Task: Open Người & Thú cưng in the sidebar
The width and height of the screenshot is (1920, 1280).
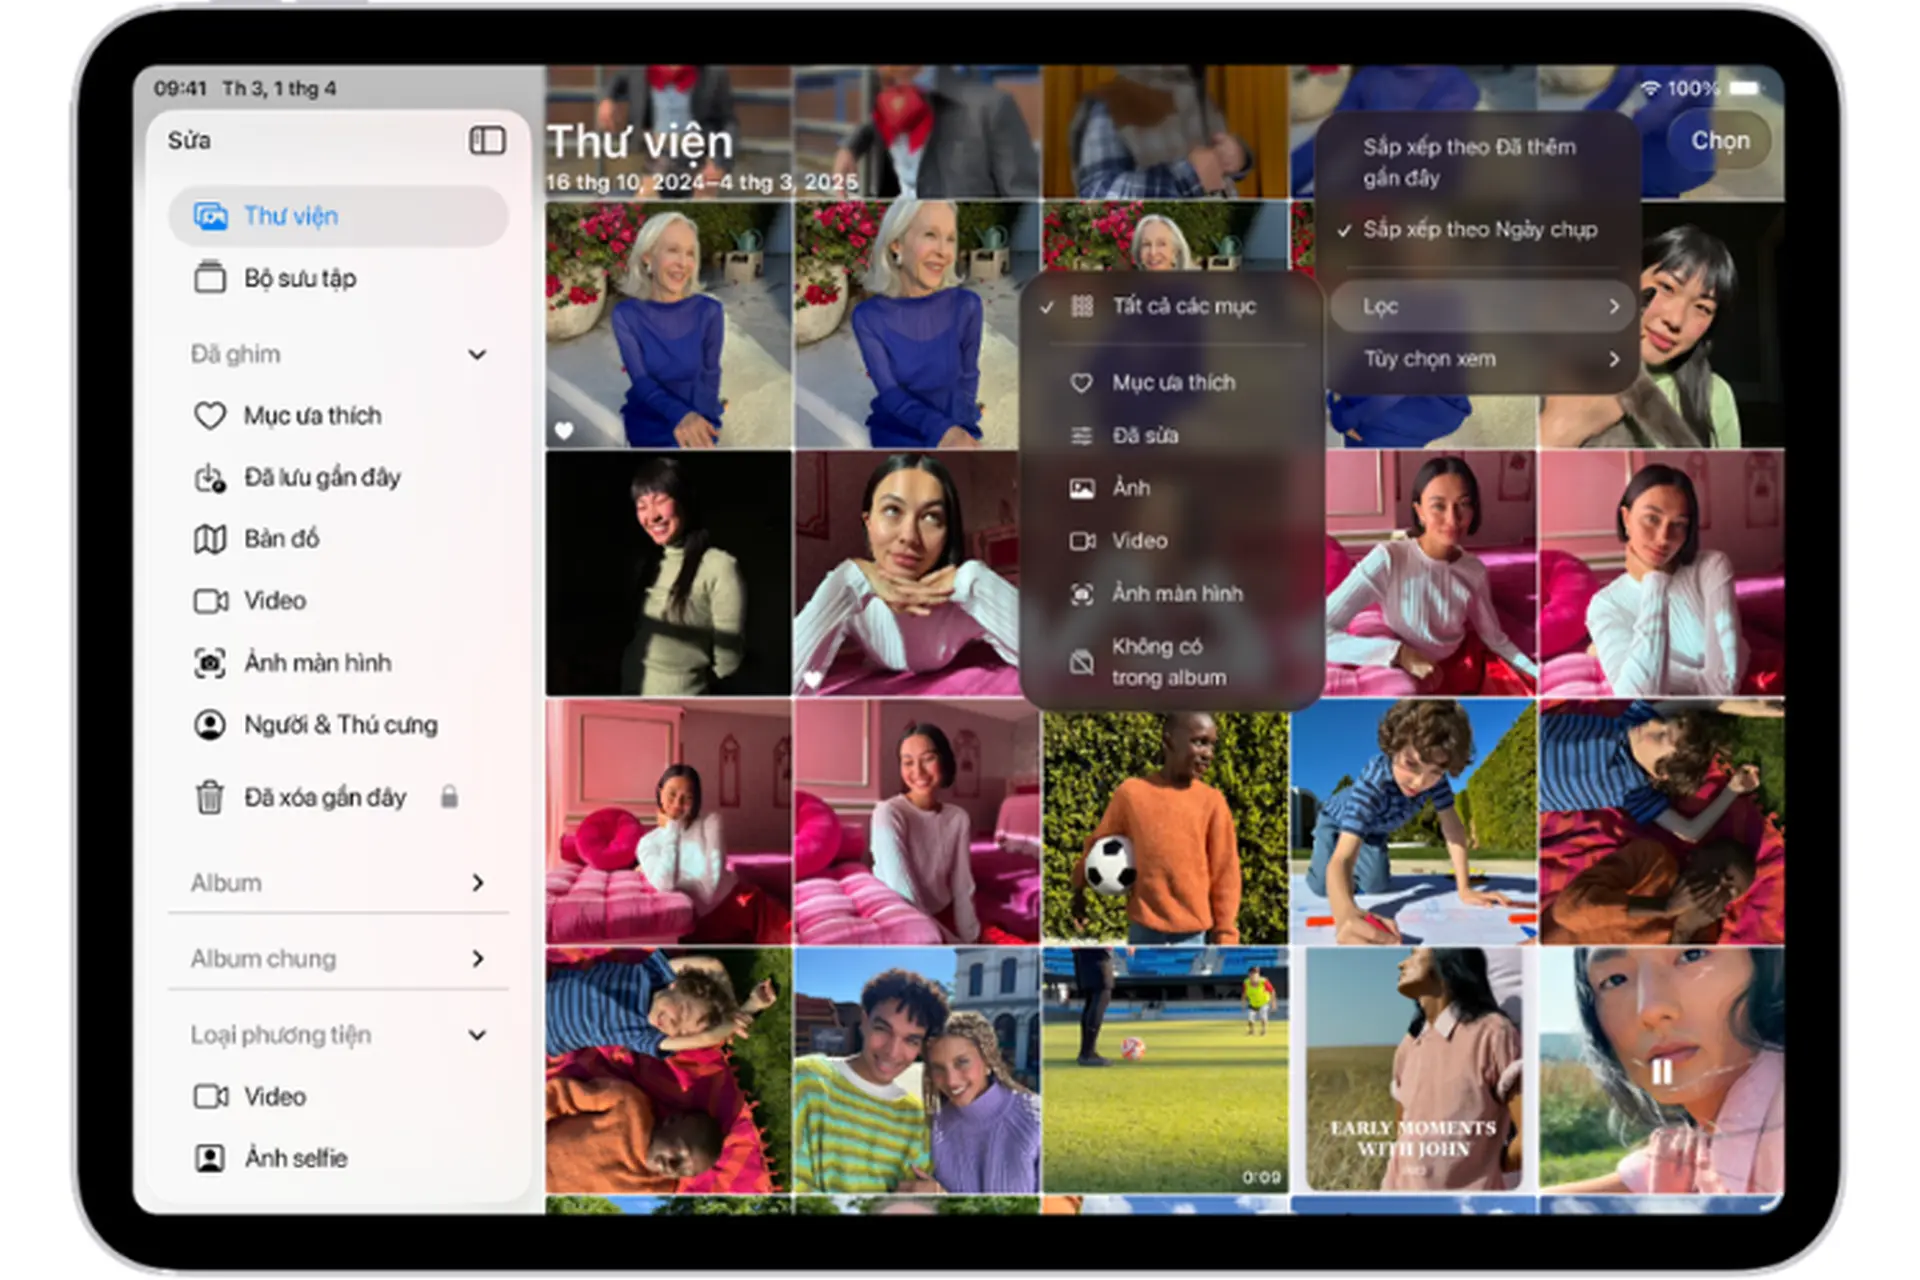Action: [x=338, y=724]
